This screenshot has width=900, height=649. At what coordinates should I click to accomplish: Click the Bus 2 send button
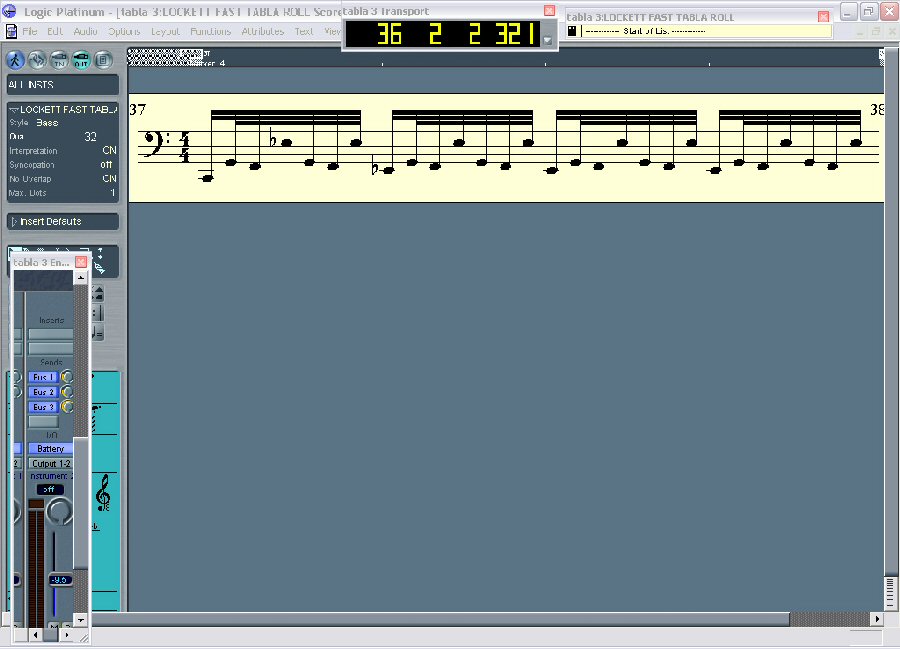[x=43, y=392]
